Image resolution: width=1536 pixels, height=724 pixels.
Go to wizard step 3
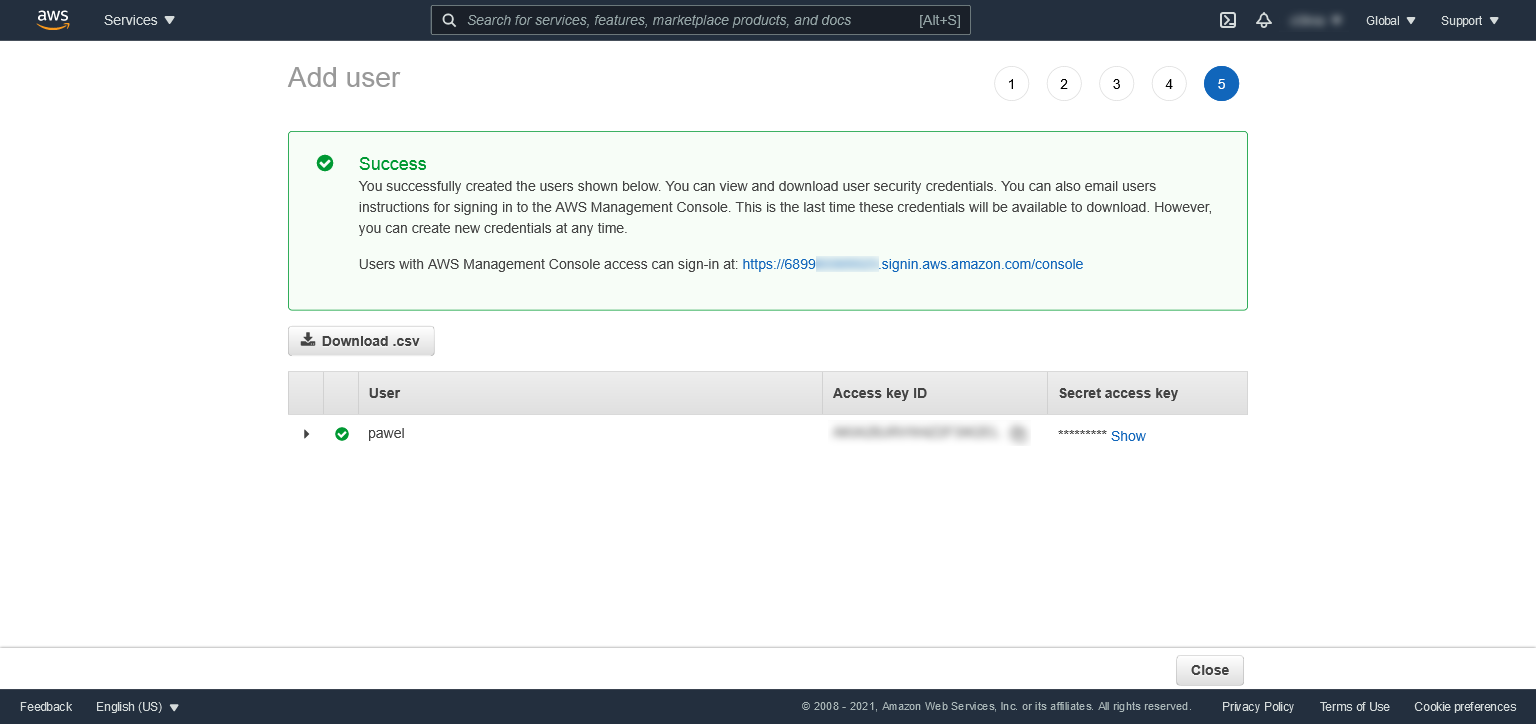click(x=1116, y=84)
